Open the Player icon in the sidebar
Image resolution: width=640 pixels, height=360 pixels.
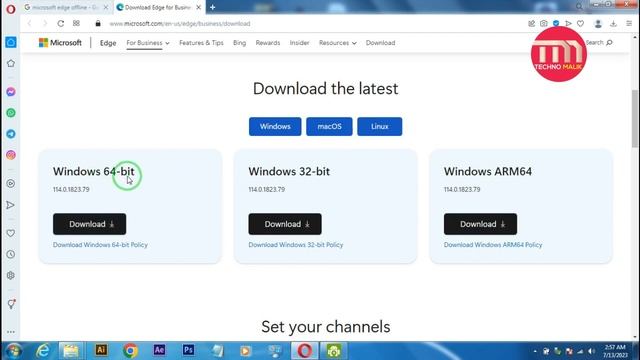click(11, 184)
